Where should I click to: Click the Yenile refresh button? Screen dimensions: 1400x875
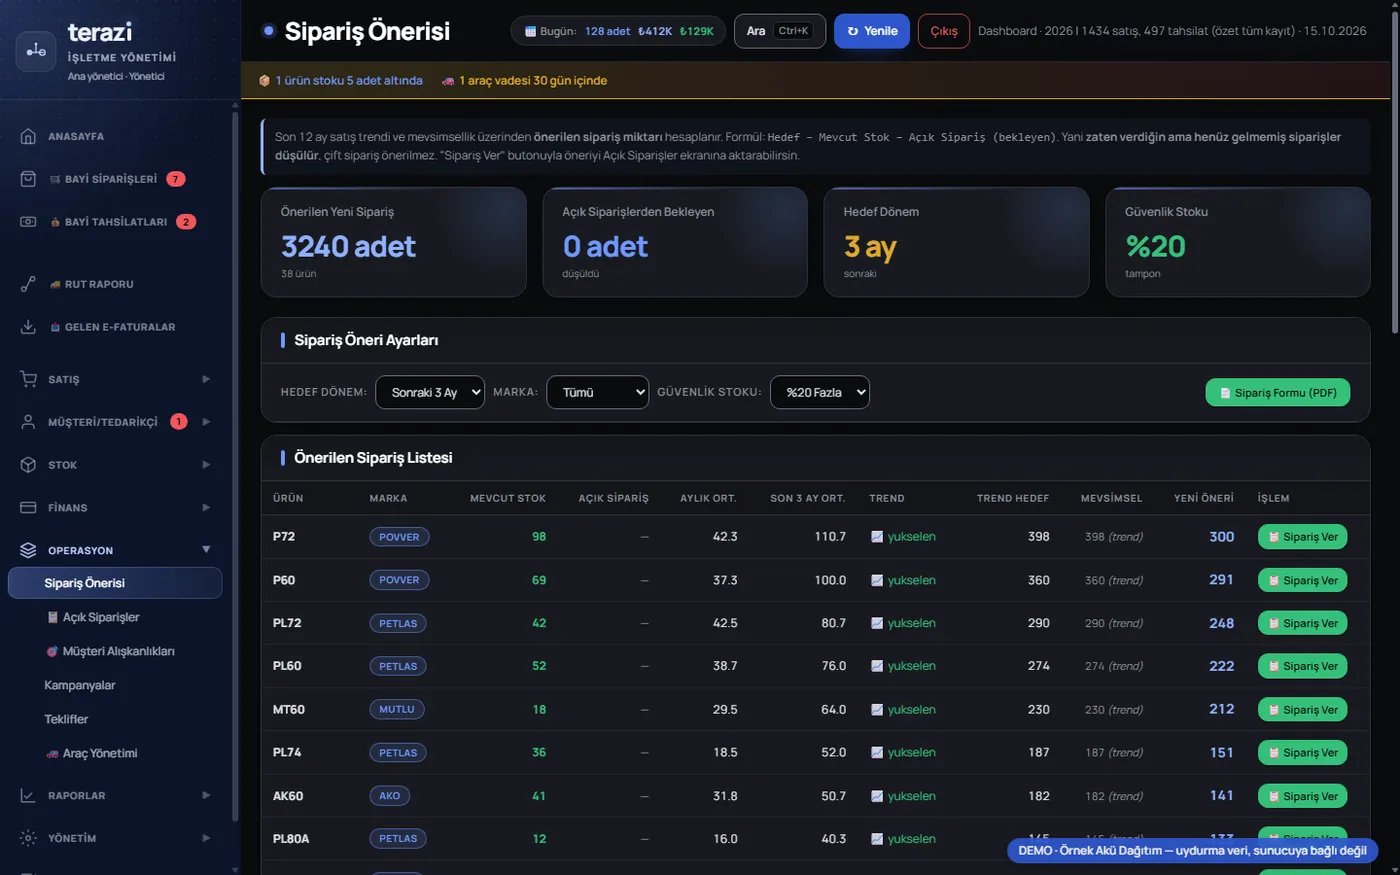(872, 31)
